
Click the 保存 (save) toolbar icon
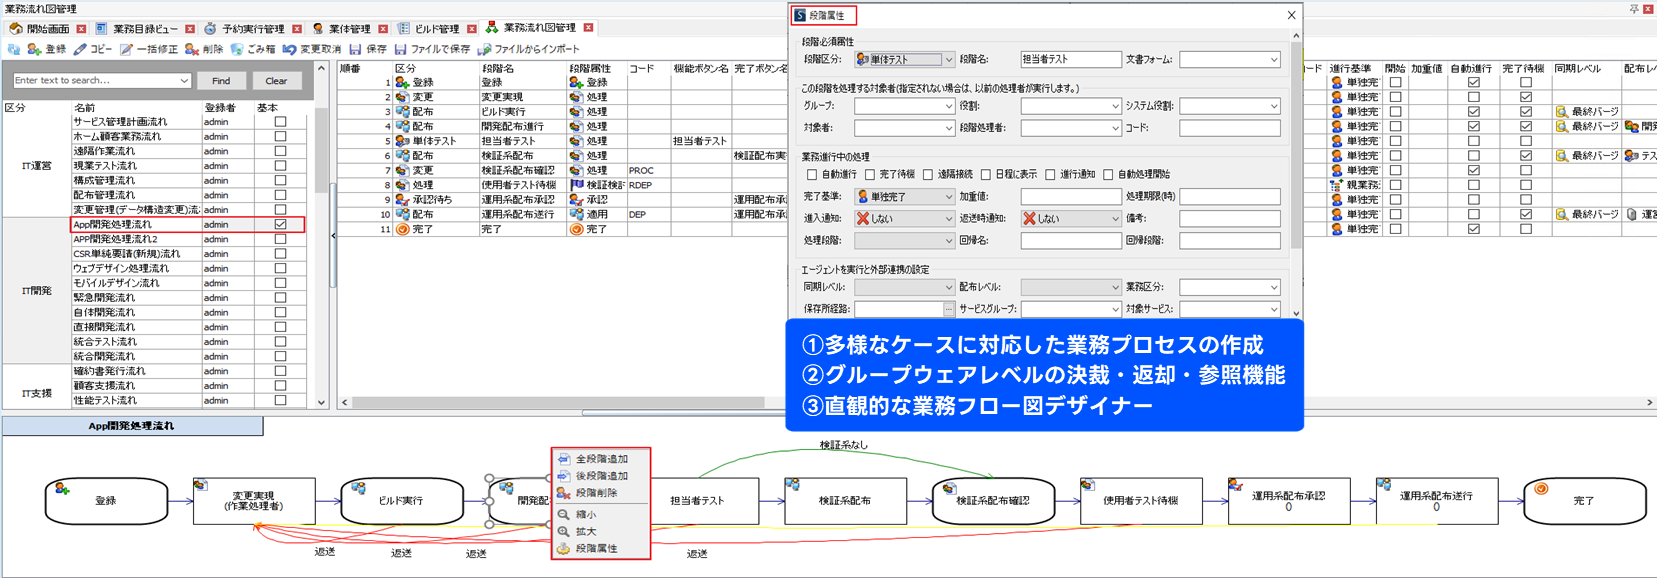(x=355, y=49)
